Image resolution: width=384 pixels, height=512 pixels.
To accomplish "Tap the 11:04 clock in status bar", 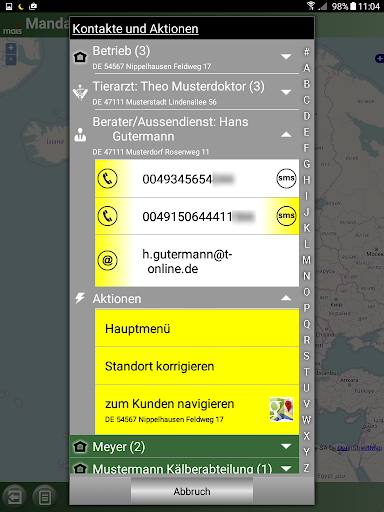I will click(369, 6).
